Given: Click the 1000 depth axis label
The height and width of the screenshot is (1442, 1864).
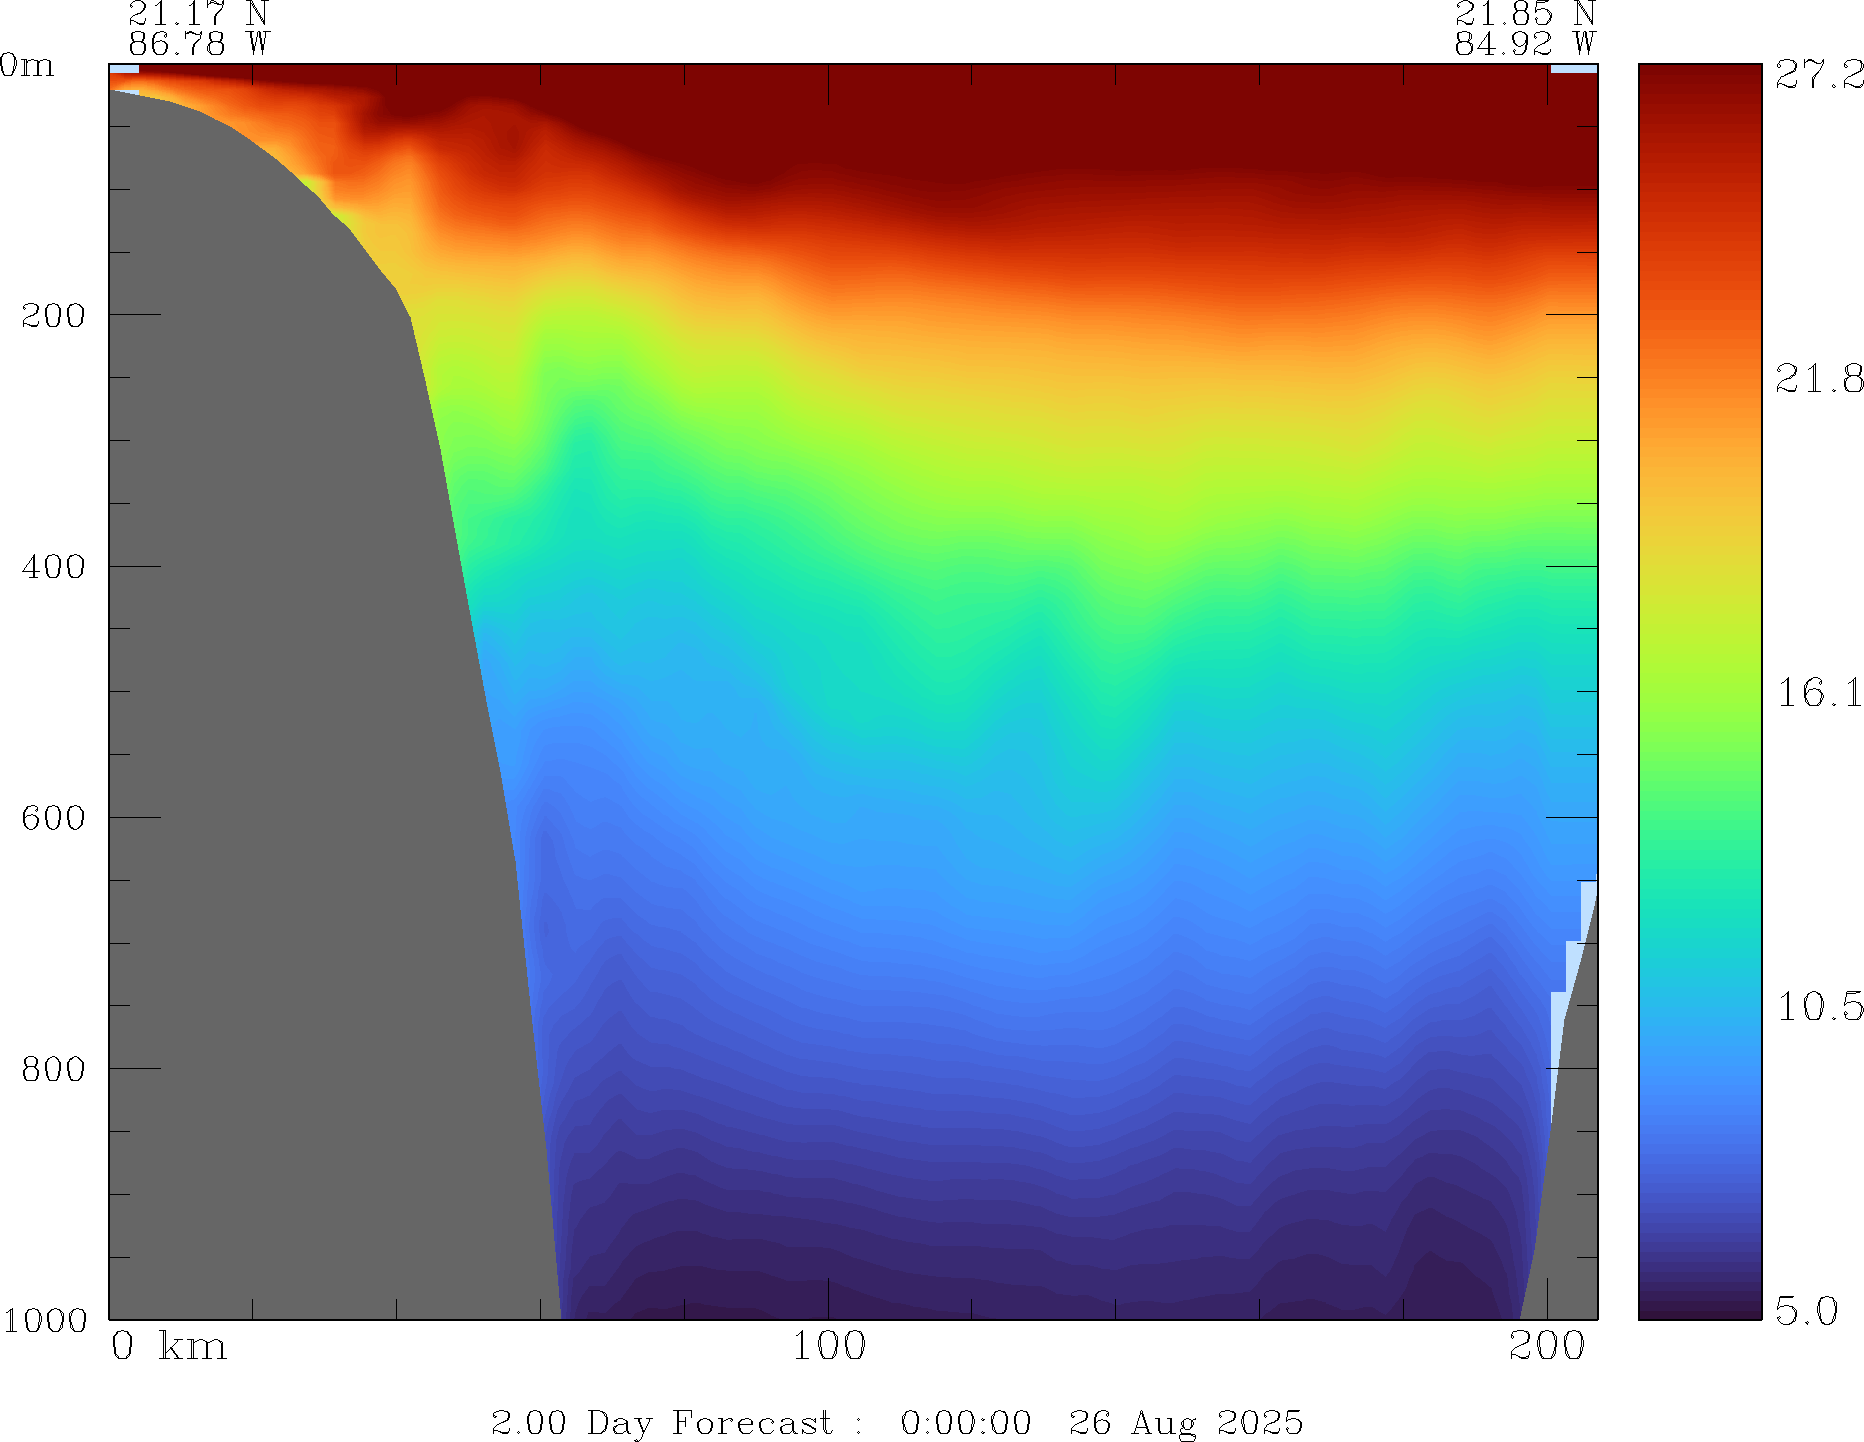Looking at the screenshot, I should [x=45, y=1320].
